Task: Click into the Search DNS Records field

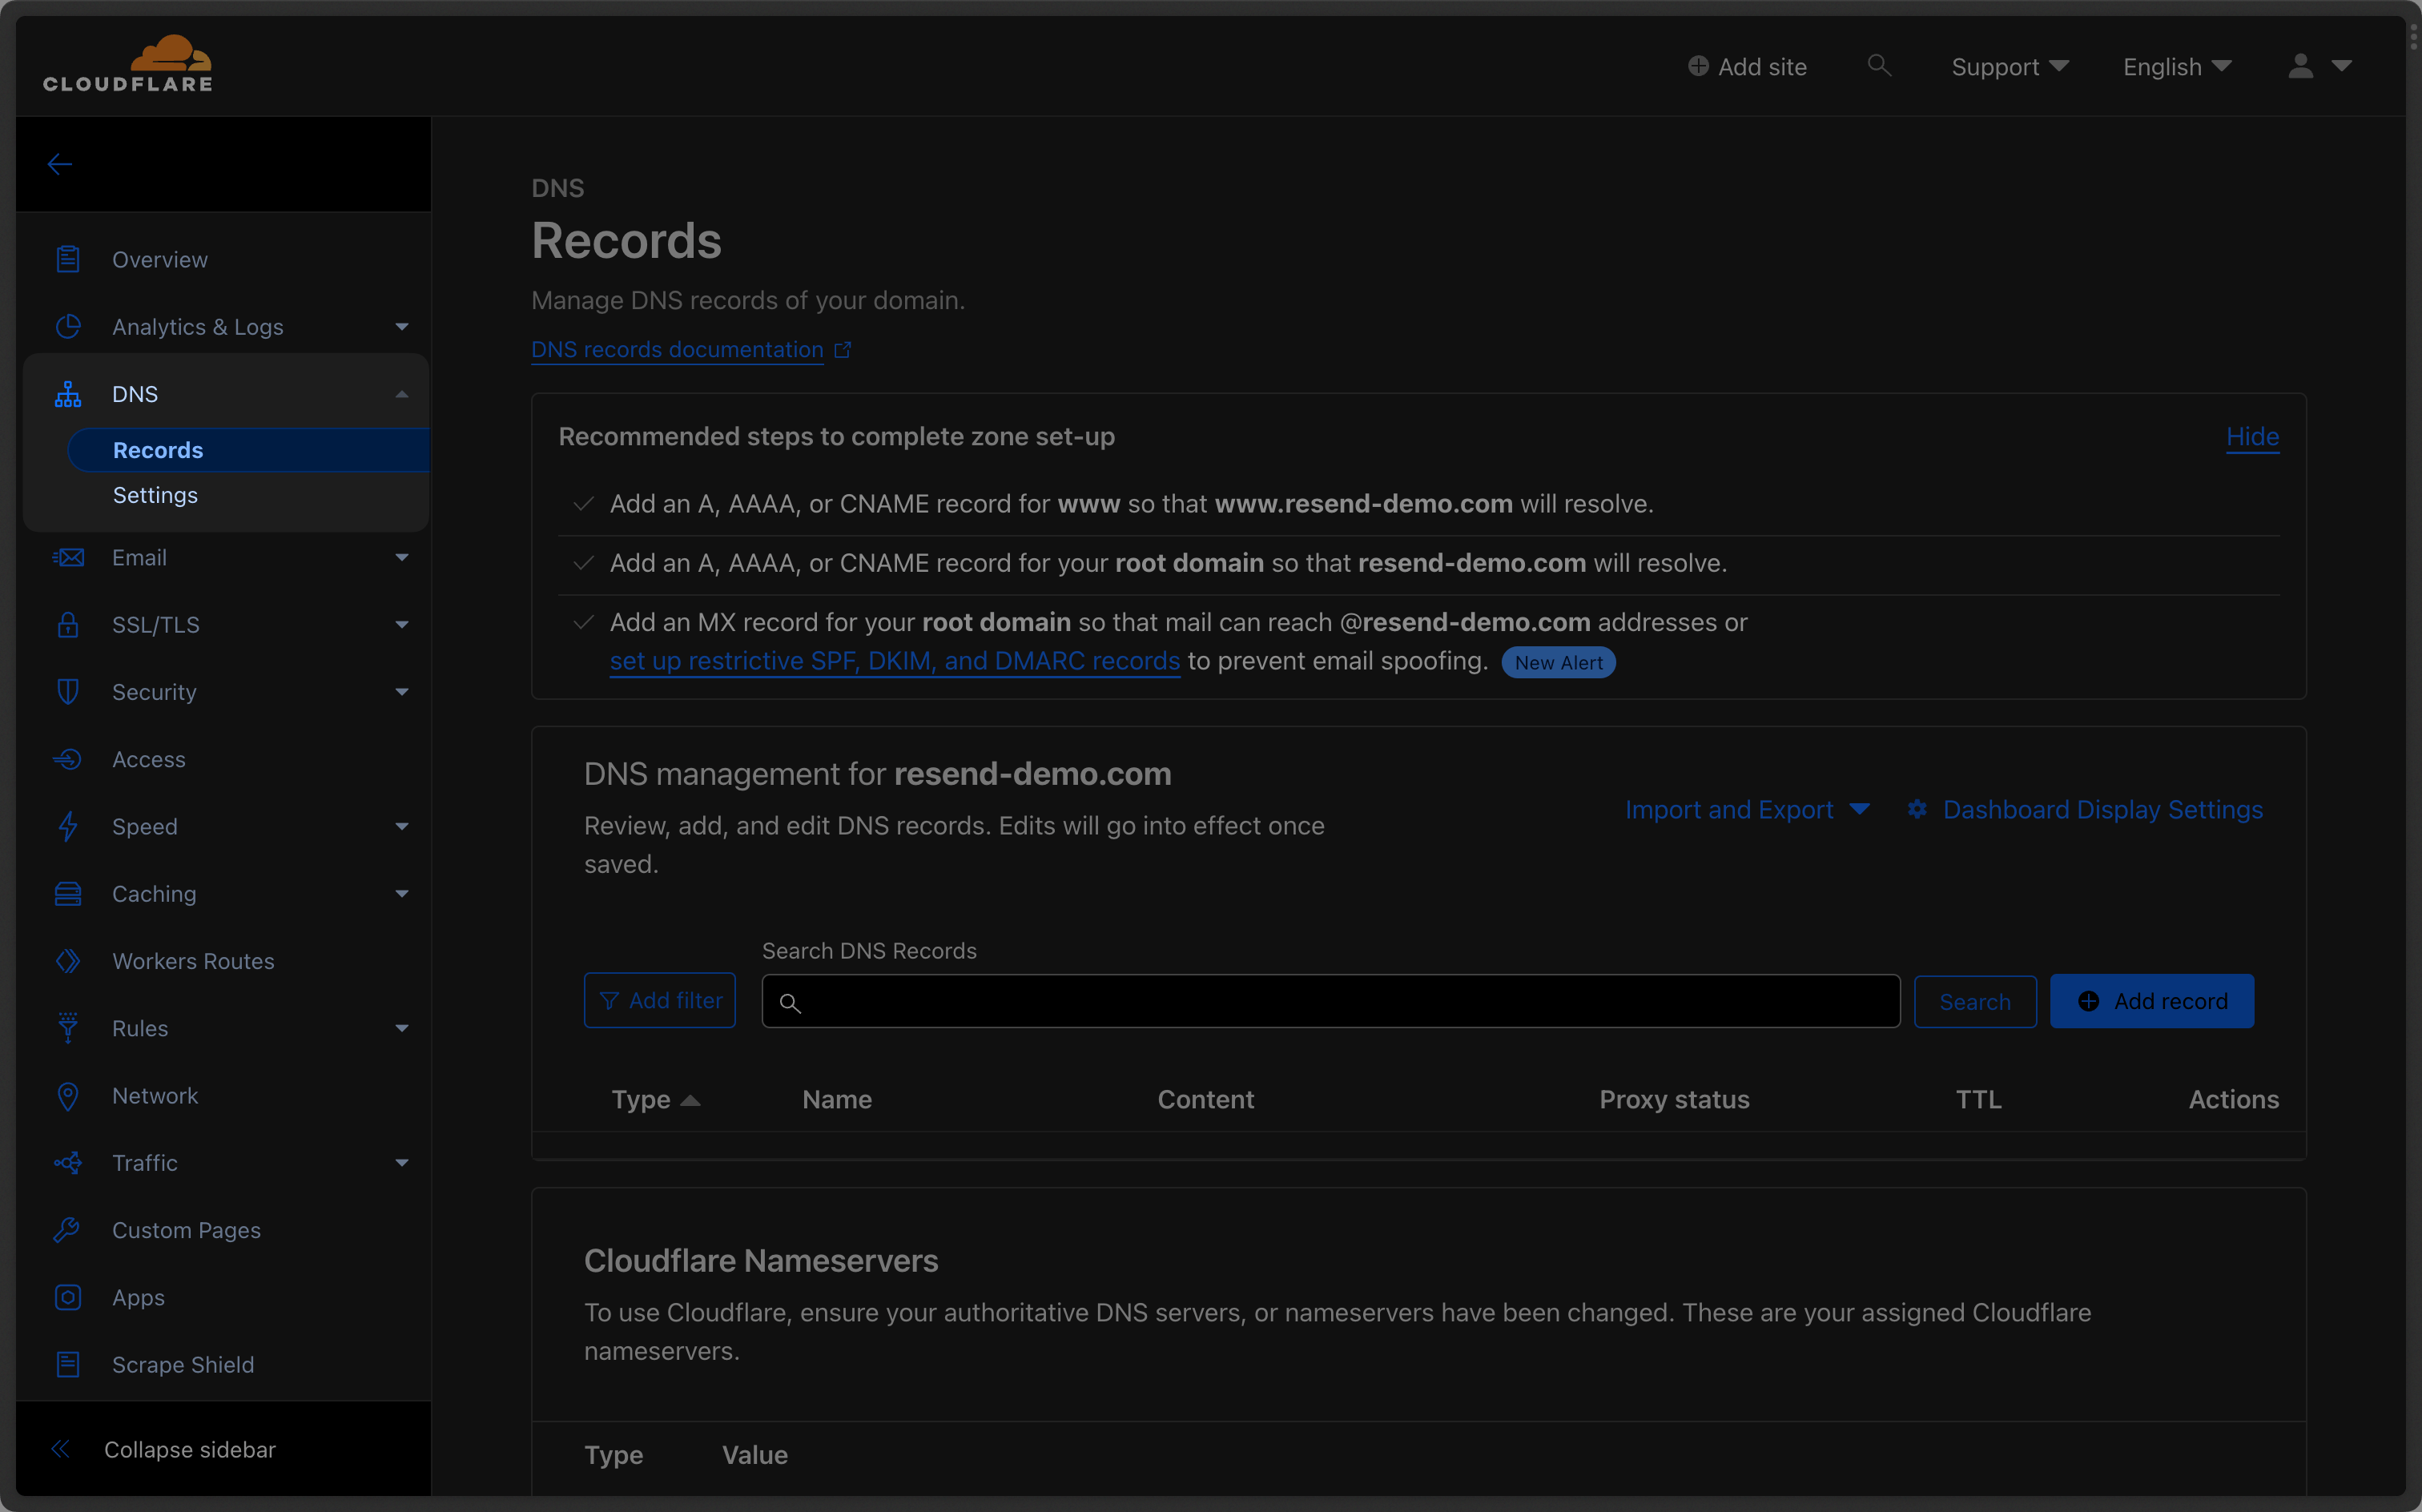Action: [x=1331, y=1001]
